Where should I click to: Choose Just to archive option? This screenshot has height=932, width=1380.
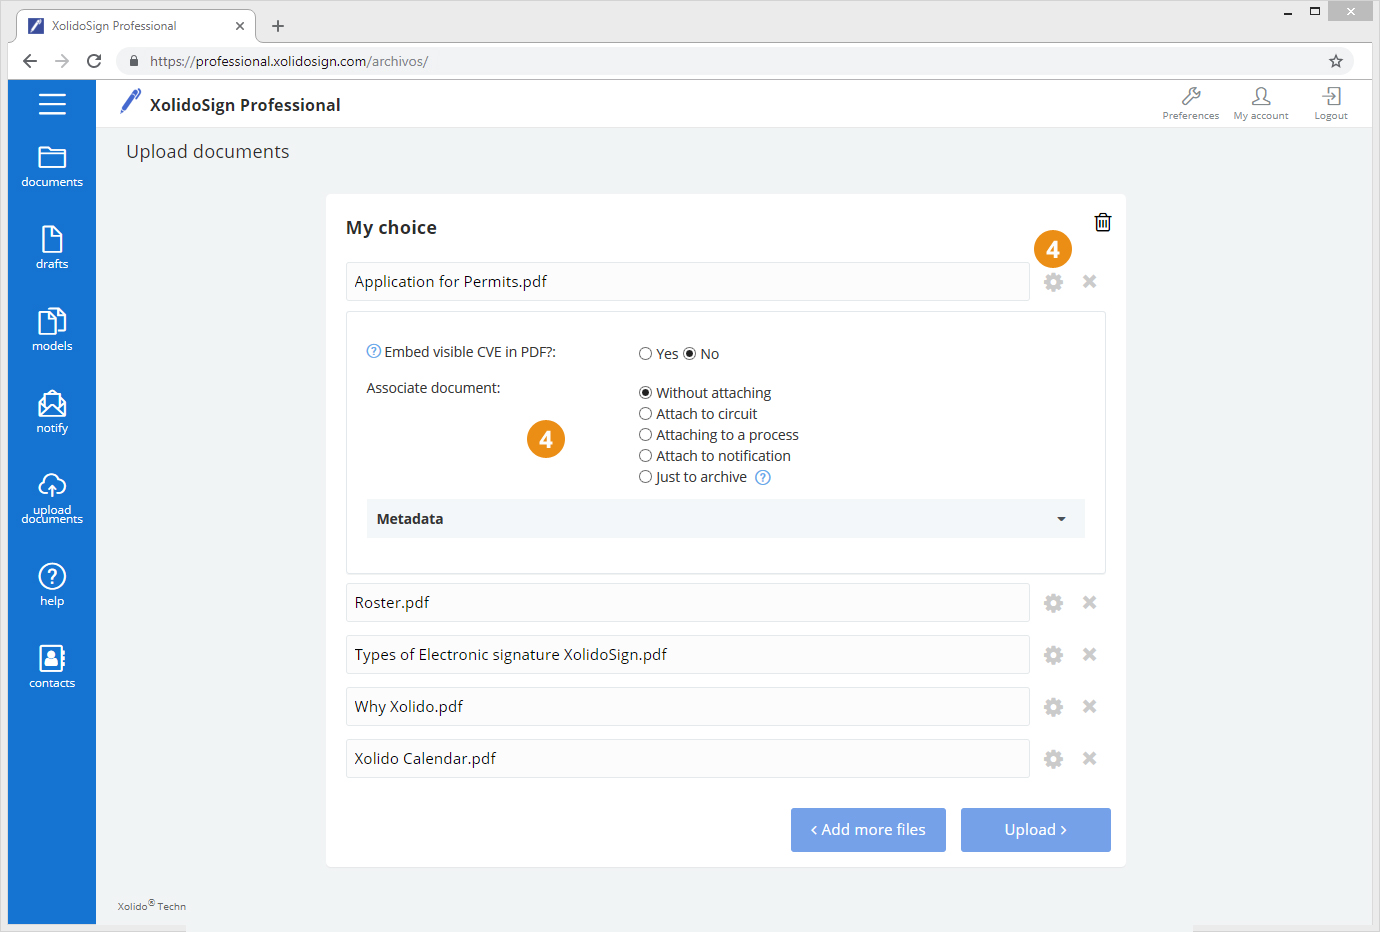pos(645,477)
